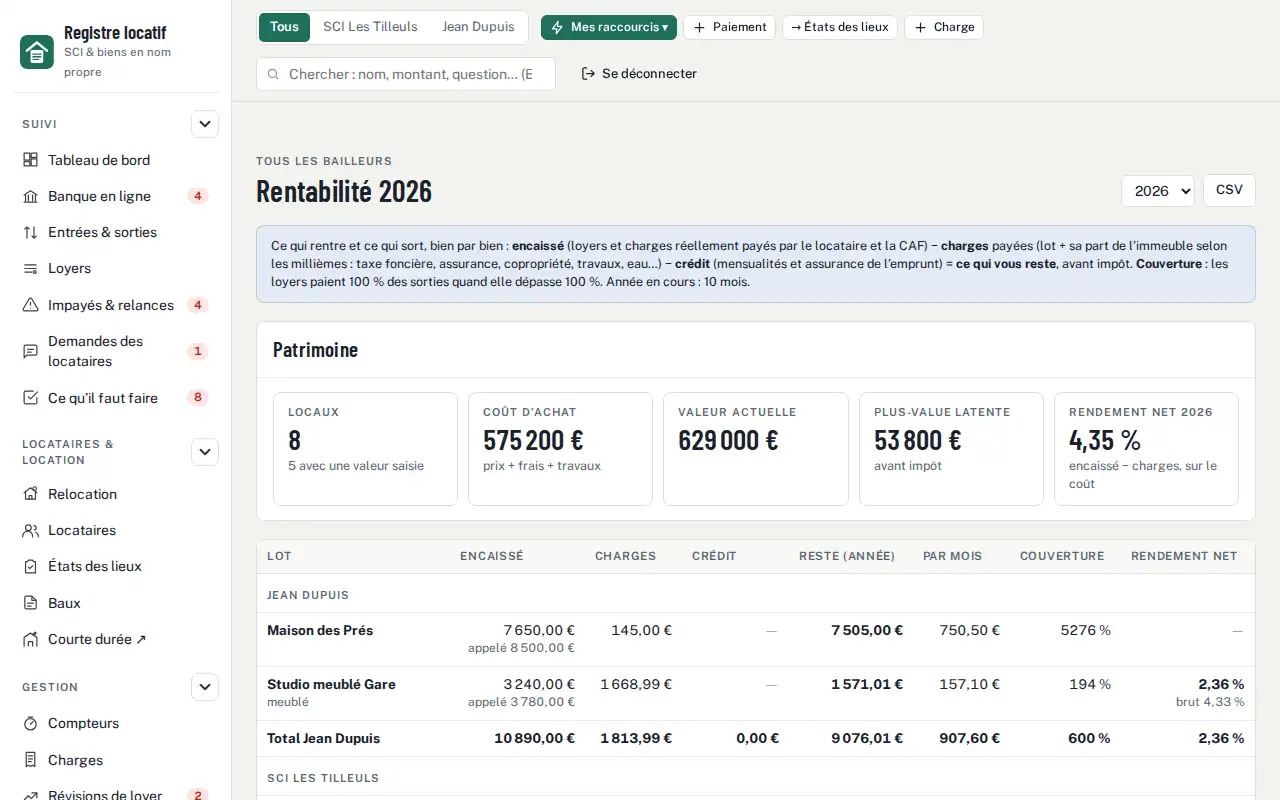The height and width of the screenshot is (800, 1280).
Task: Click the Demandes des locataires message icon
Action: pos(30,351)
